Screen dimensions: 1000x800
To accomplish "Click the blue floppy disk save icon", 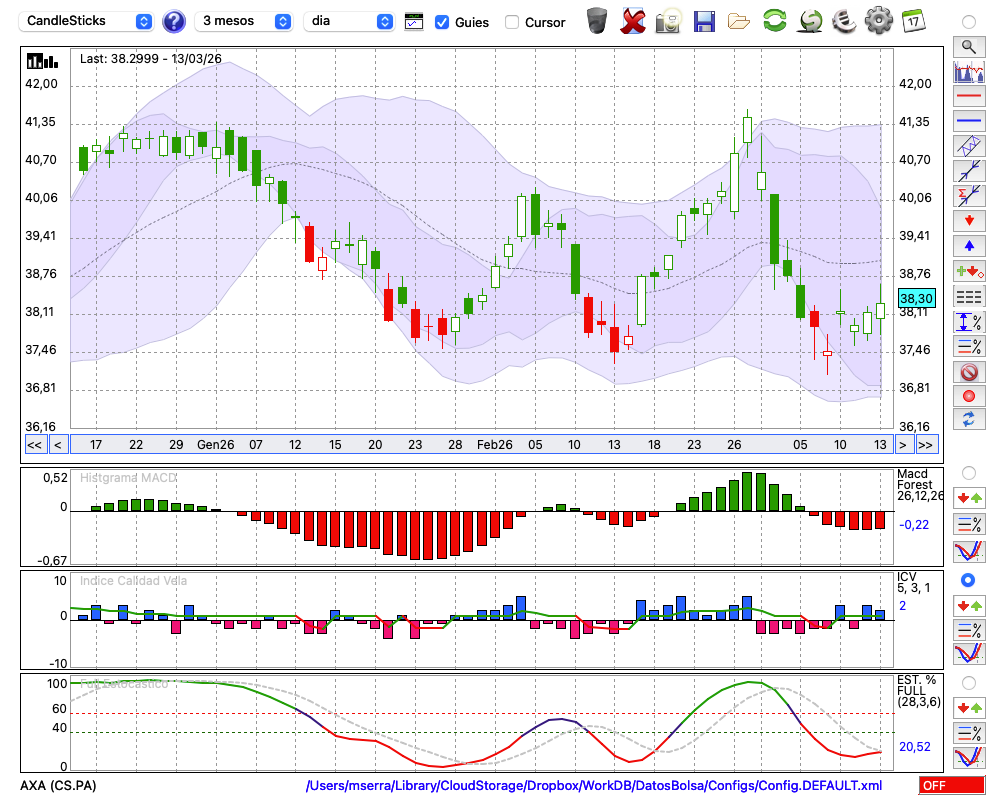I will (x=704, y=21).
